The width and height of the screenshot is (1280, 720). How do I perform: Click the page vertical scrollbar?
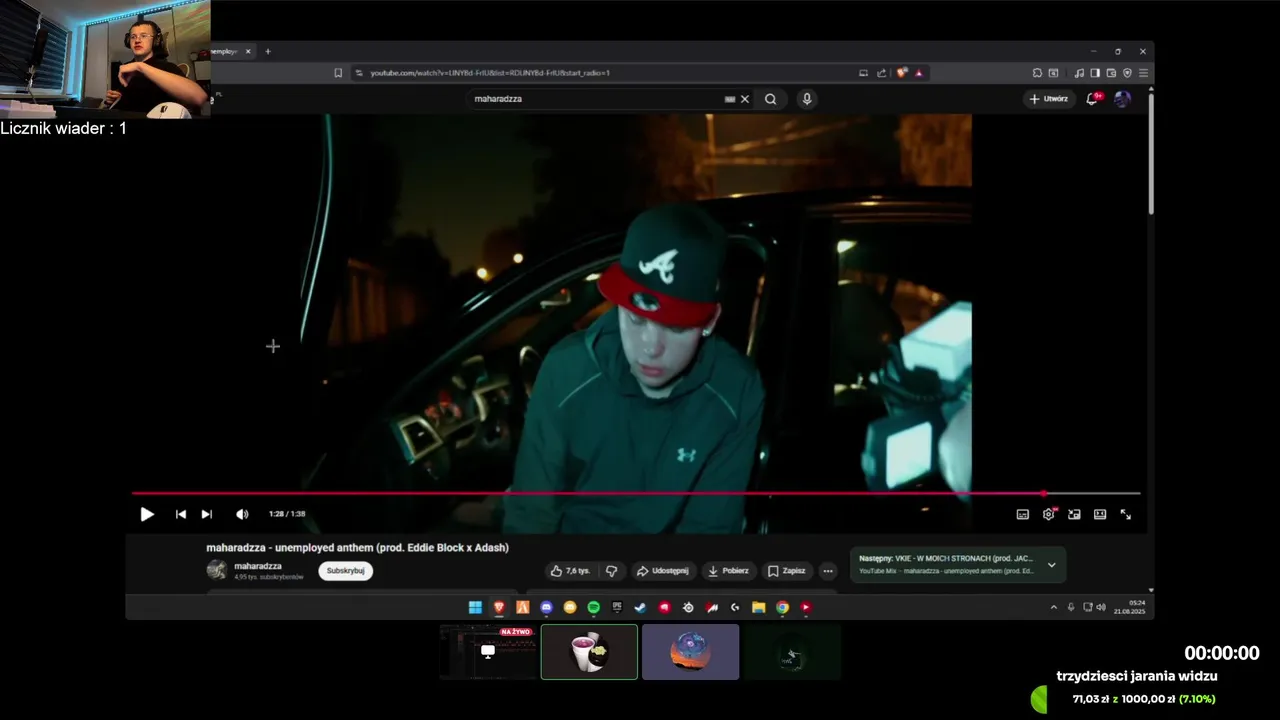1151,155
